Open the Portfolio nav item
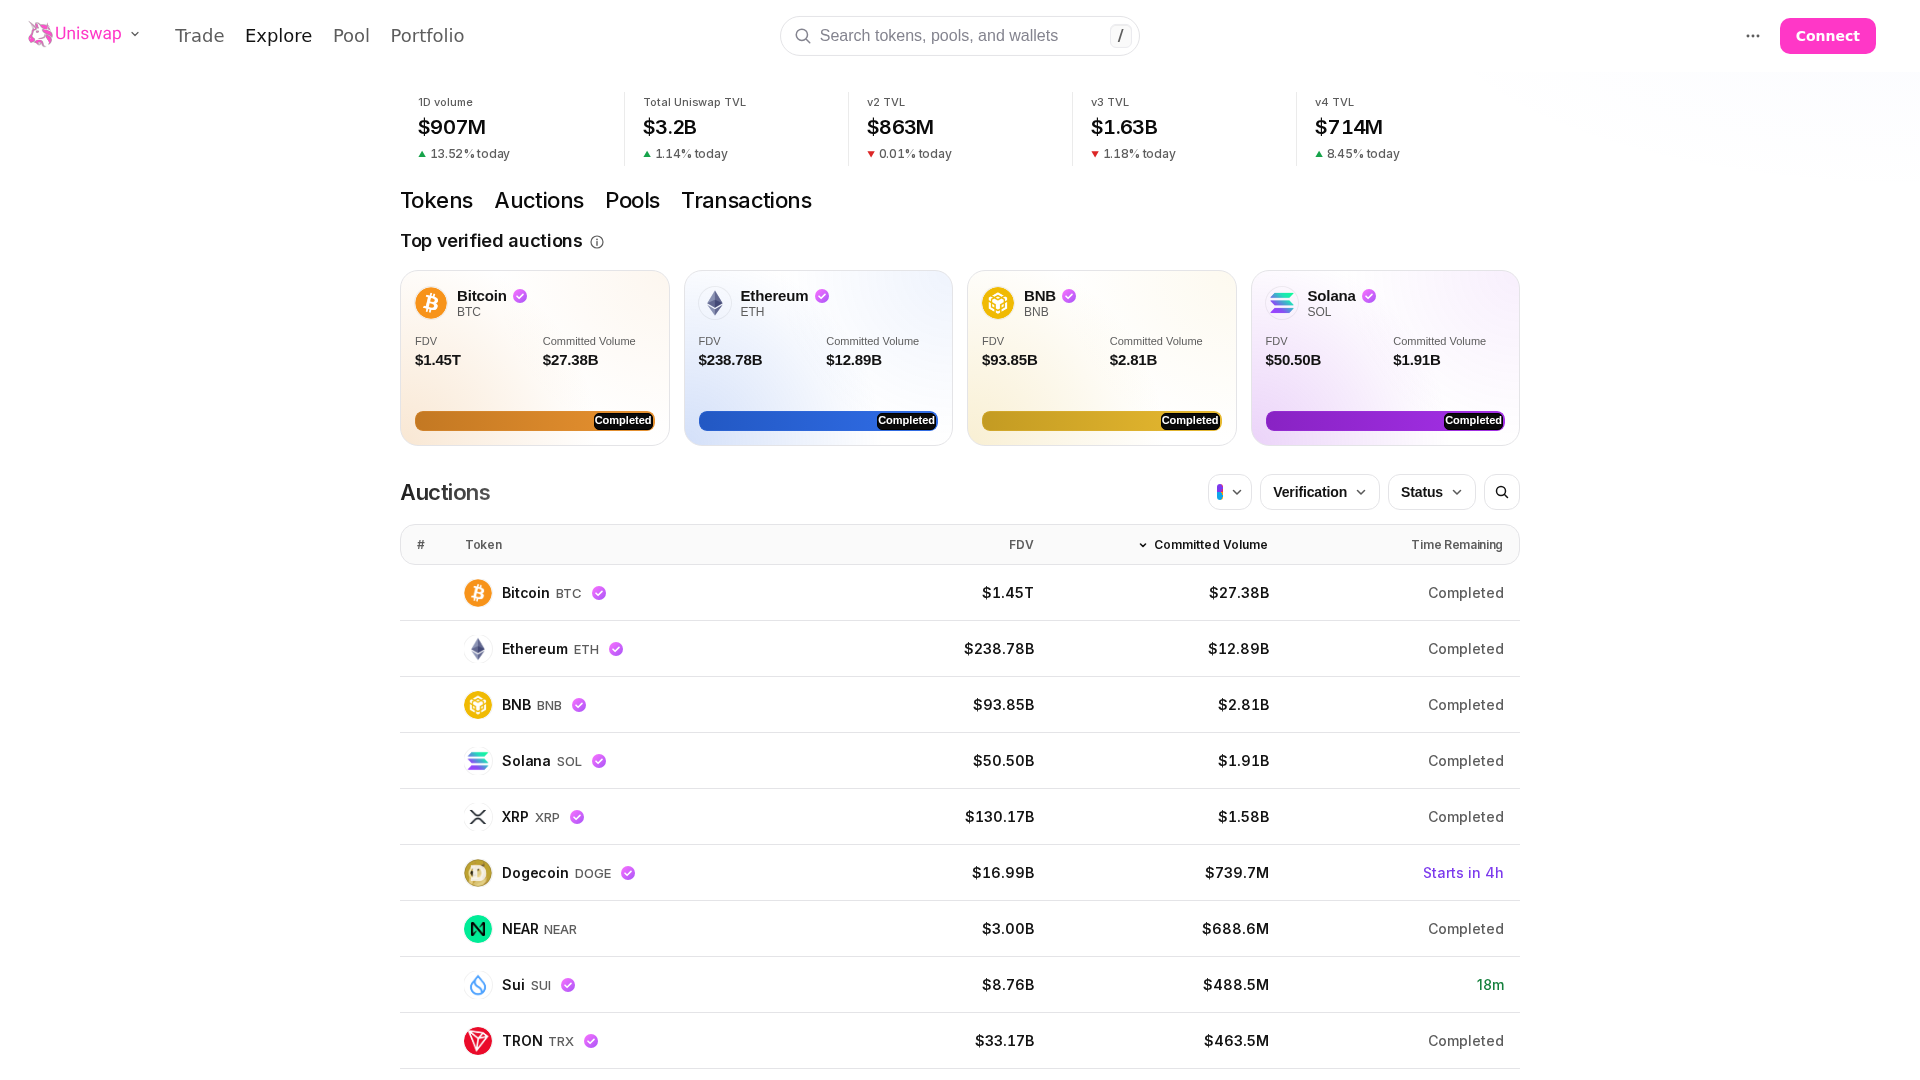Screen dimensions: 1920x1080 point(427,36)
